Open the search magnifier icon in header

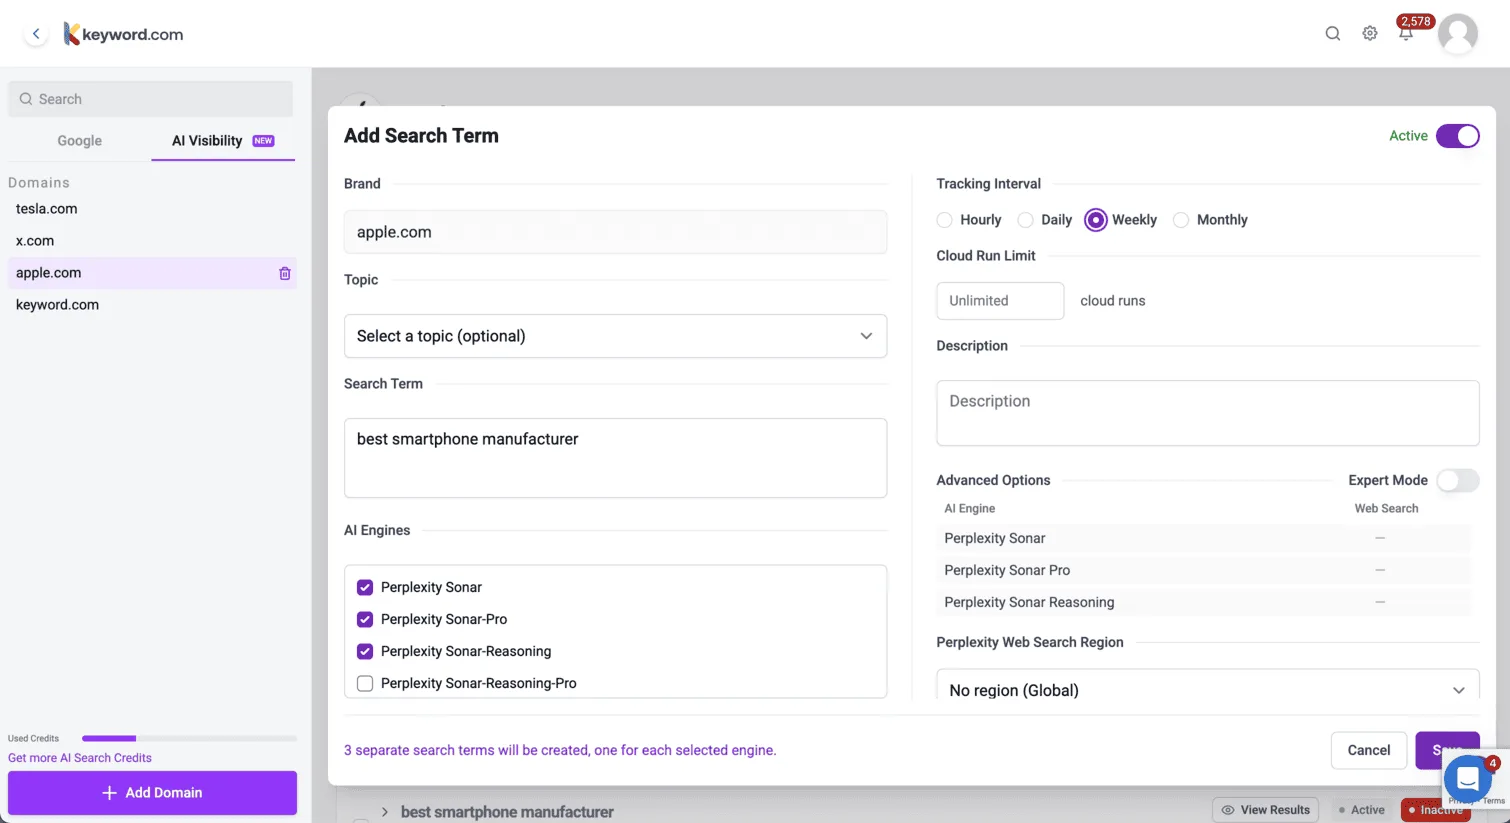click(1332, 34)
